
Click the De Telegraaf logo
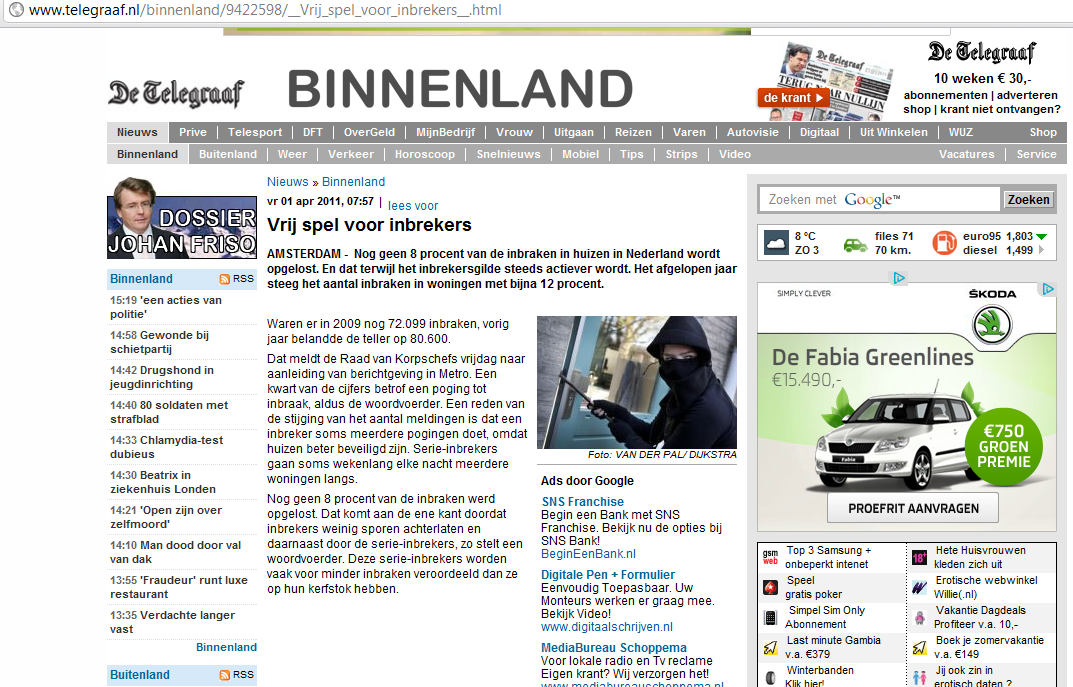[x=176, y=94]
